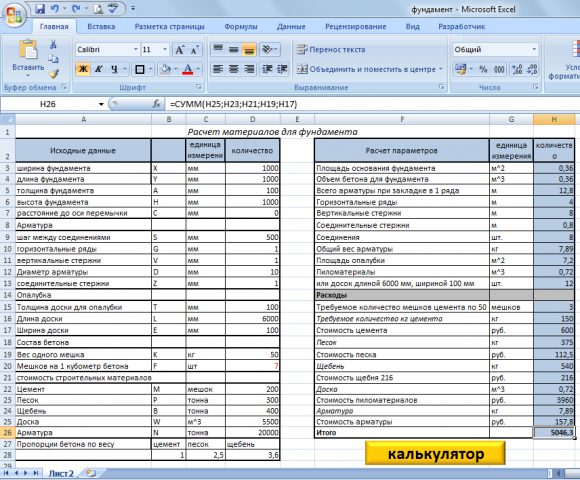Click Объединить и поместить в центре
Image resolution: width=580 pixels, height=480 pixels.
(x=370, y=69)
